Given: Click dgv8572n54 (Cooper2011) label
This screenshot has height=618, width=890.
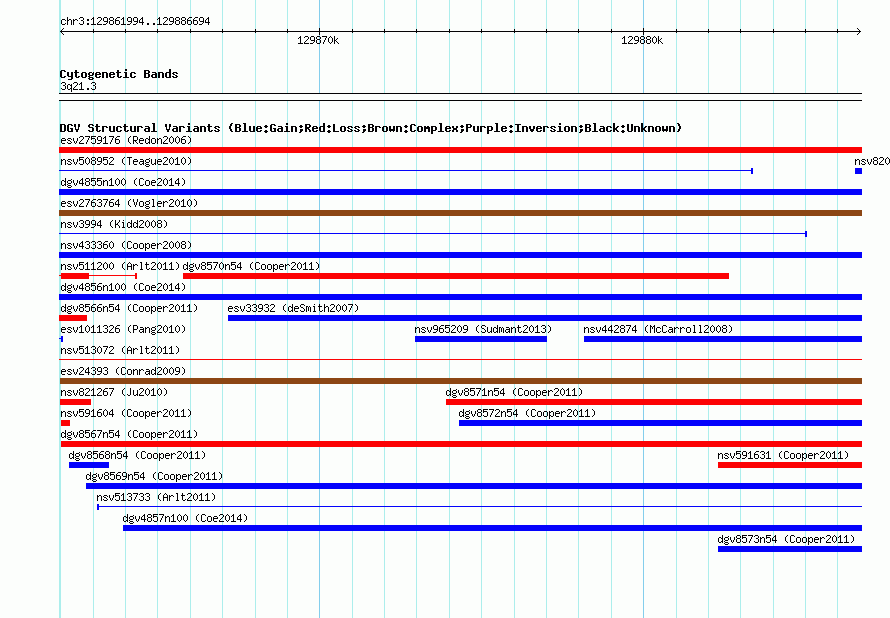Looking at the screenshot, I should click(x=527, y=413).
